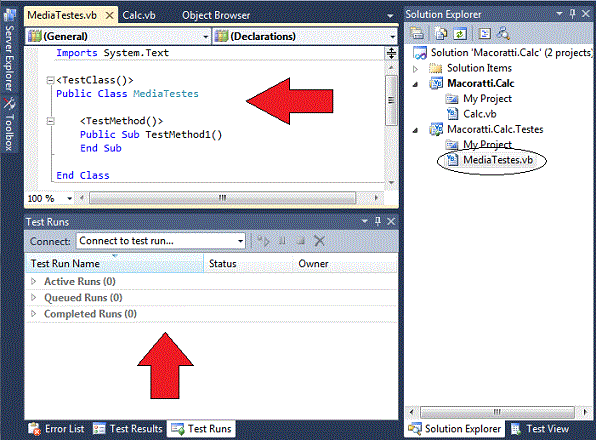Screen dimensions: 596x440
Task: Expand the Solution Items folder
Action: [415, 69]
